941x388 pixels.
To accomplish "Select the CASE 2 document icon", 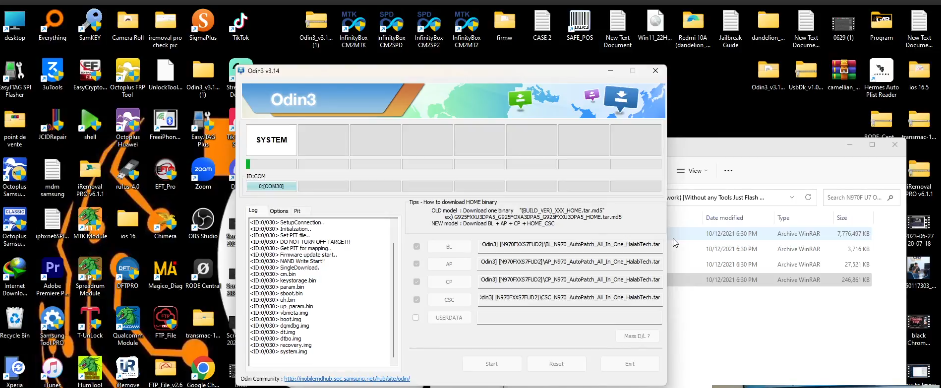I will (541, 25).
